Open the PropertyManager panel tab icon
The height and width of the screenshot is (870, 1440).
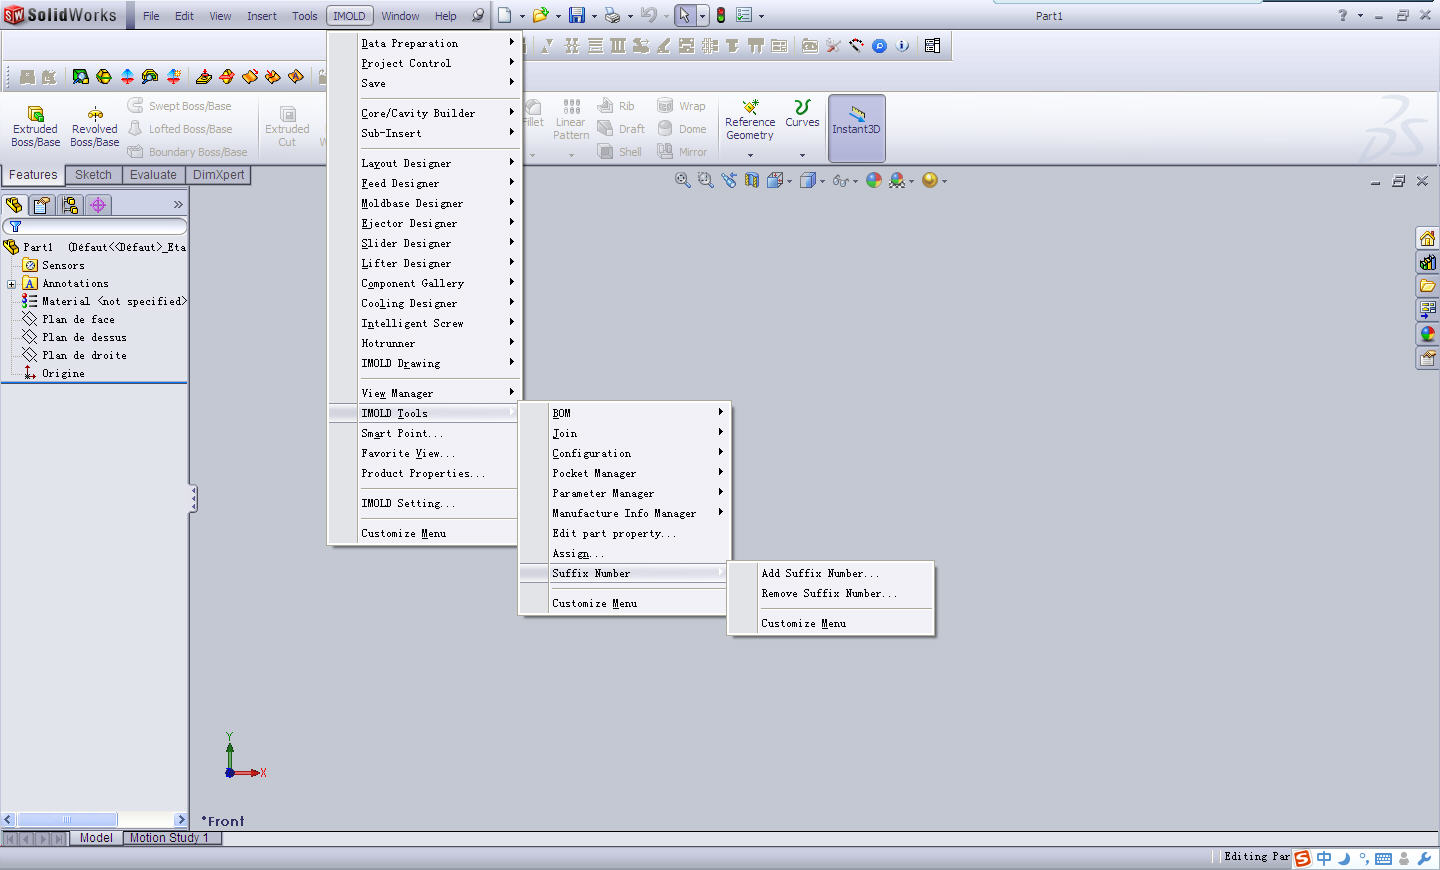pos(41,205)
